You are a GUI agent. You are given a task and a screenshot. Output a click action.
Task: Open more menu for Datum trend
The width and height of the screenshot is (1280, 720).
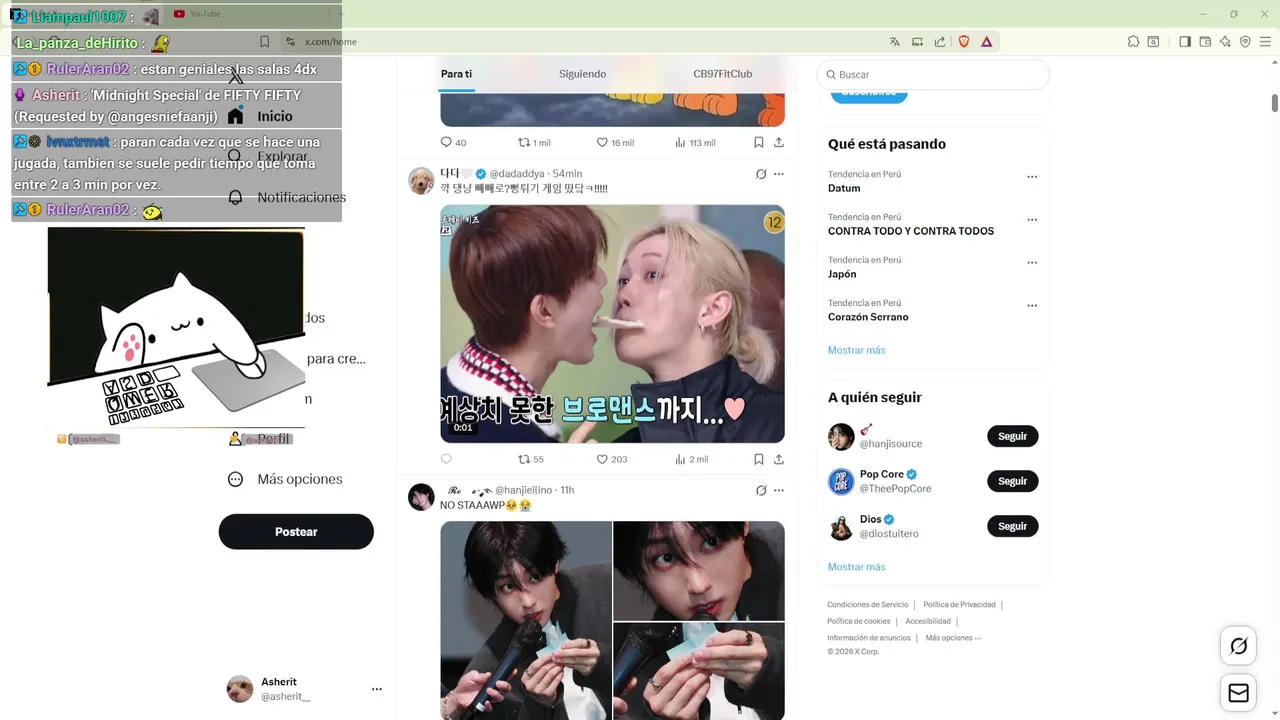coord(1032,177)
